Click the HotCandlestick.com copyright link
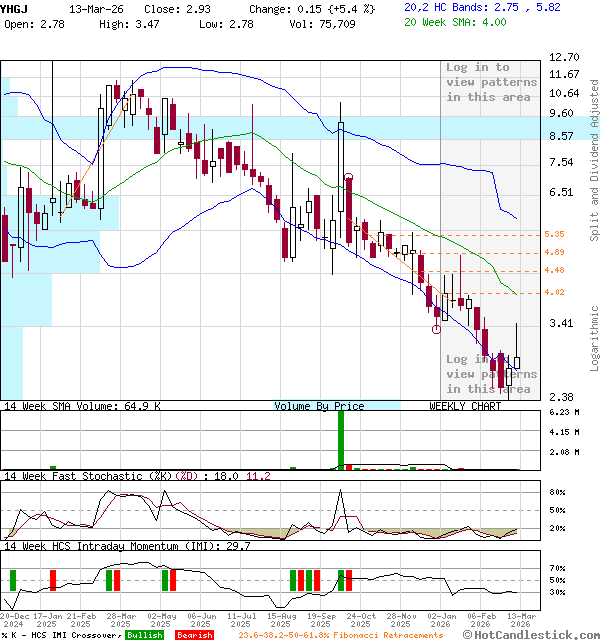Screen dimensions: 600x640 coord(540,635)
